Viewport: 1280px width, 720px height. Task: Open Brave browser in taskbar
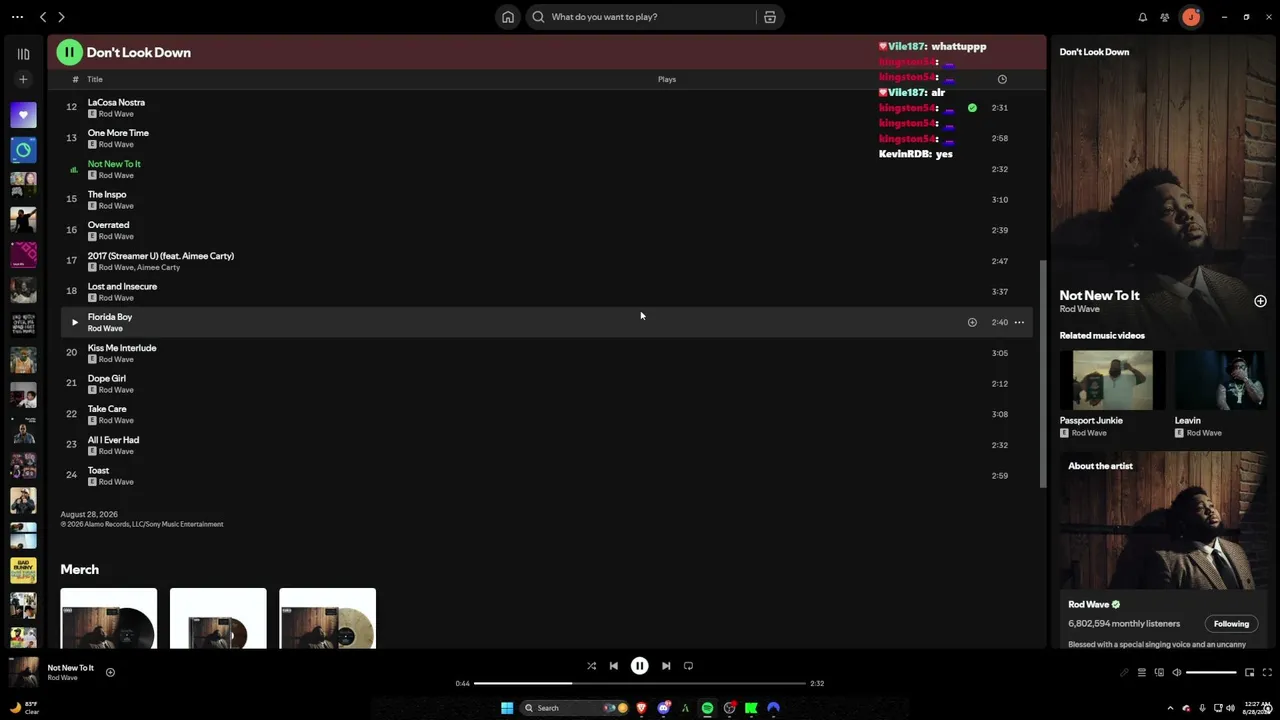pos(641,708)
